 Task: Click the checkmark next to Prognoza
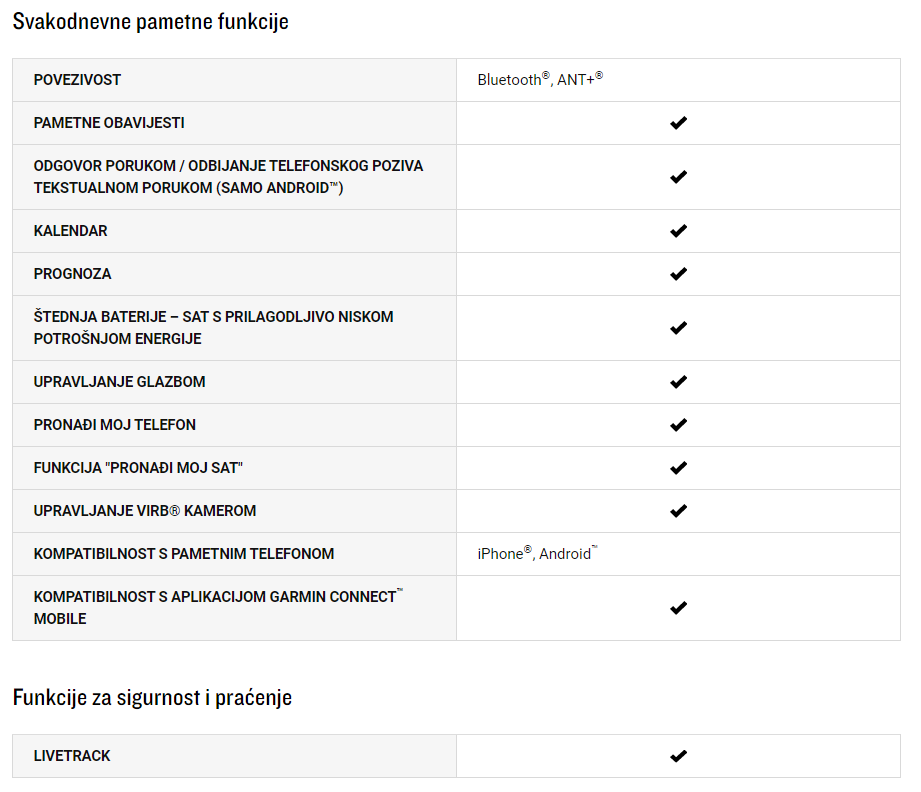tap(678, 274)
